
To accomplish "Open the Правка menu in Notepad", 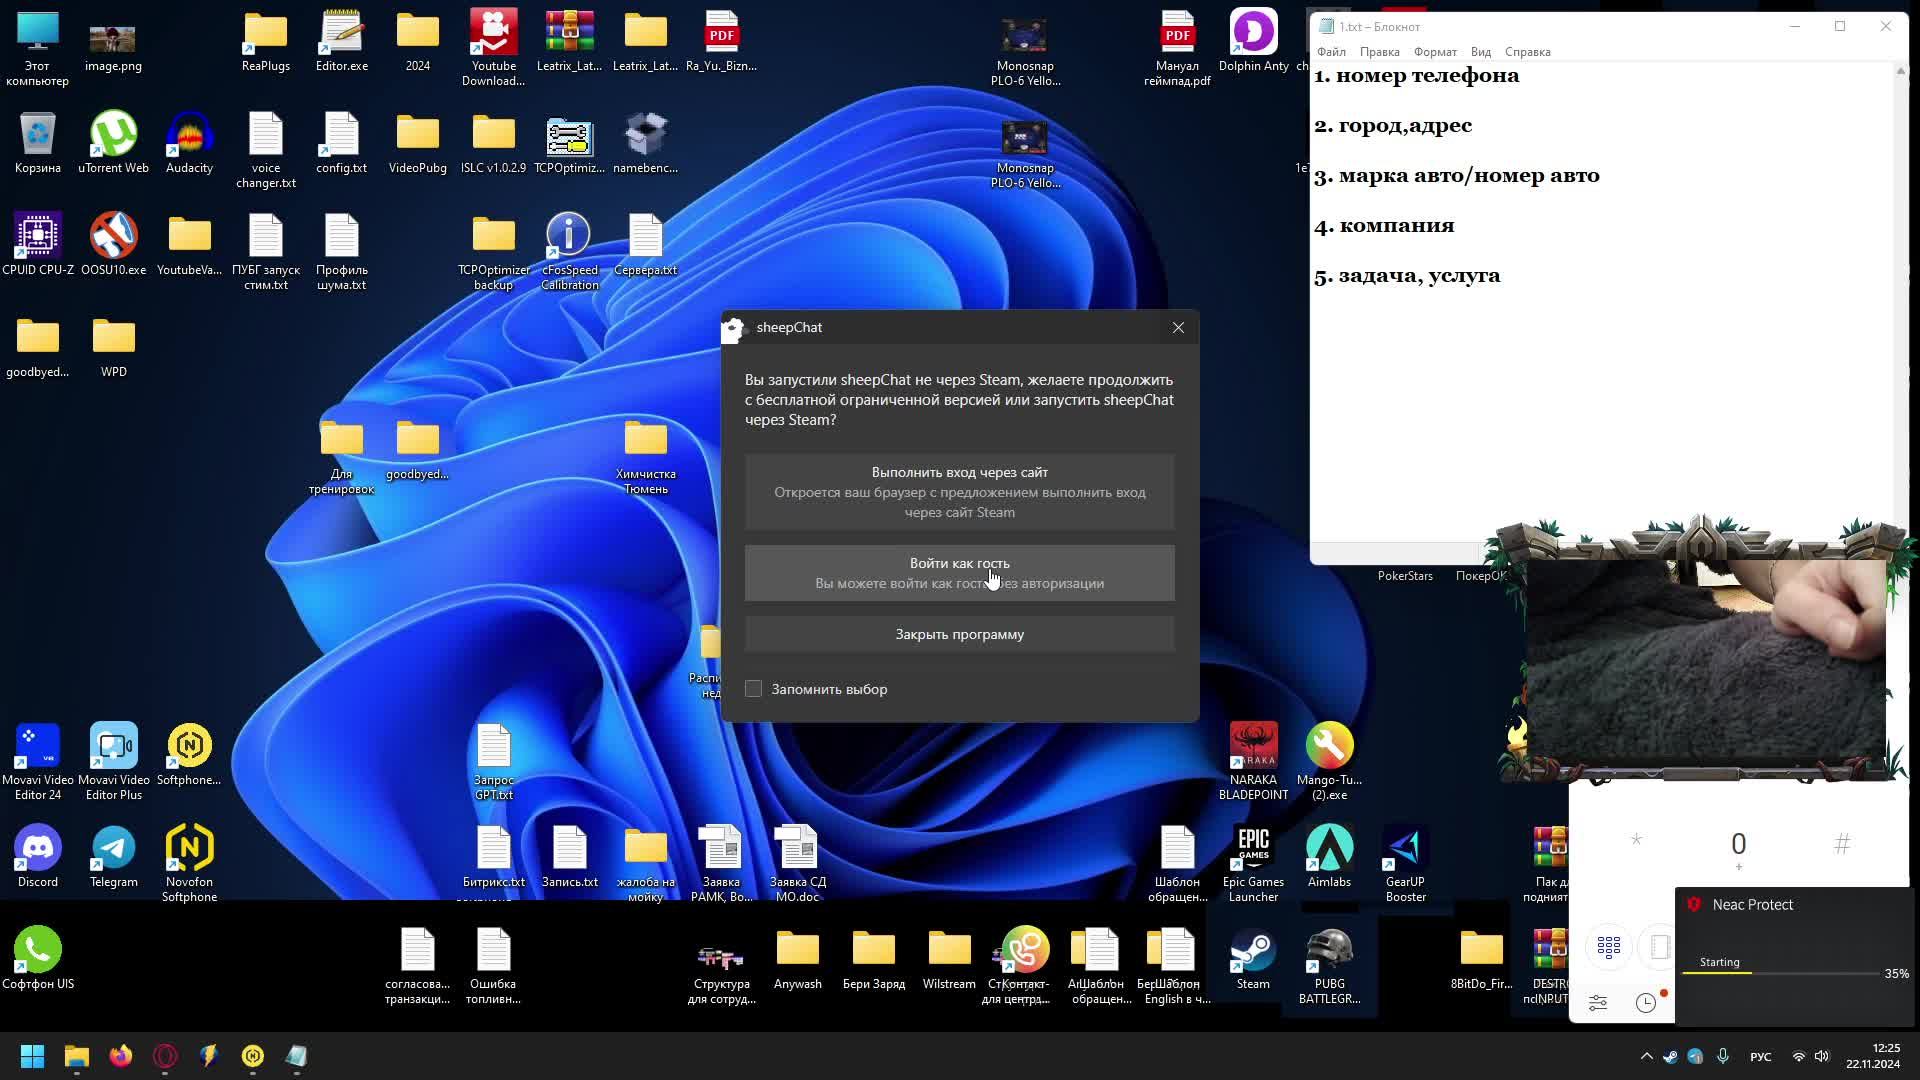I will (1379, 51).
